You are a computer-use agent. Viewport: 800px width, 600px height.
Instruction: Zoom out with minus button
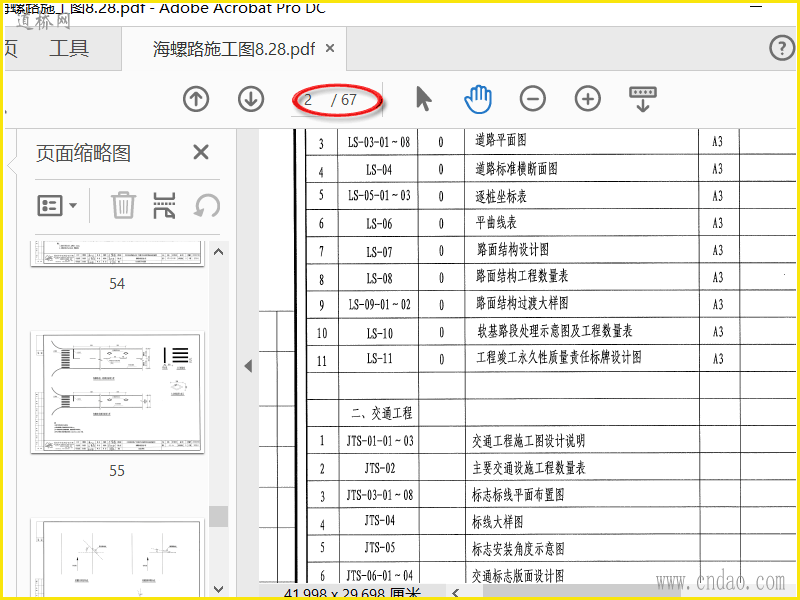click(x=533, y=99)
